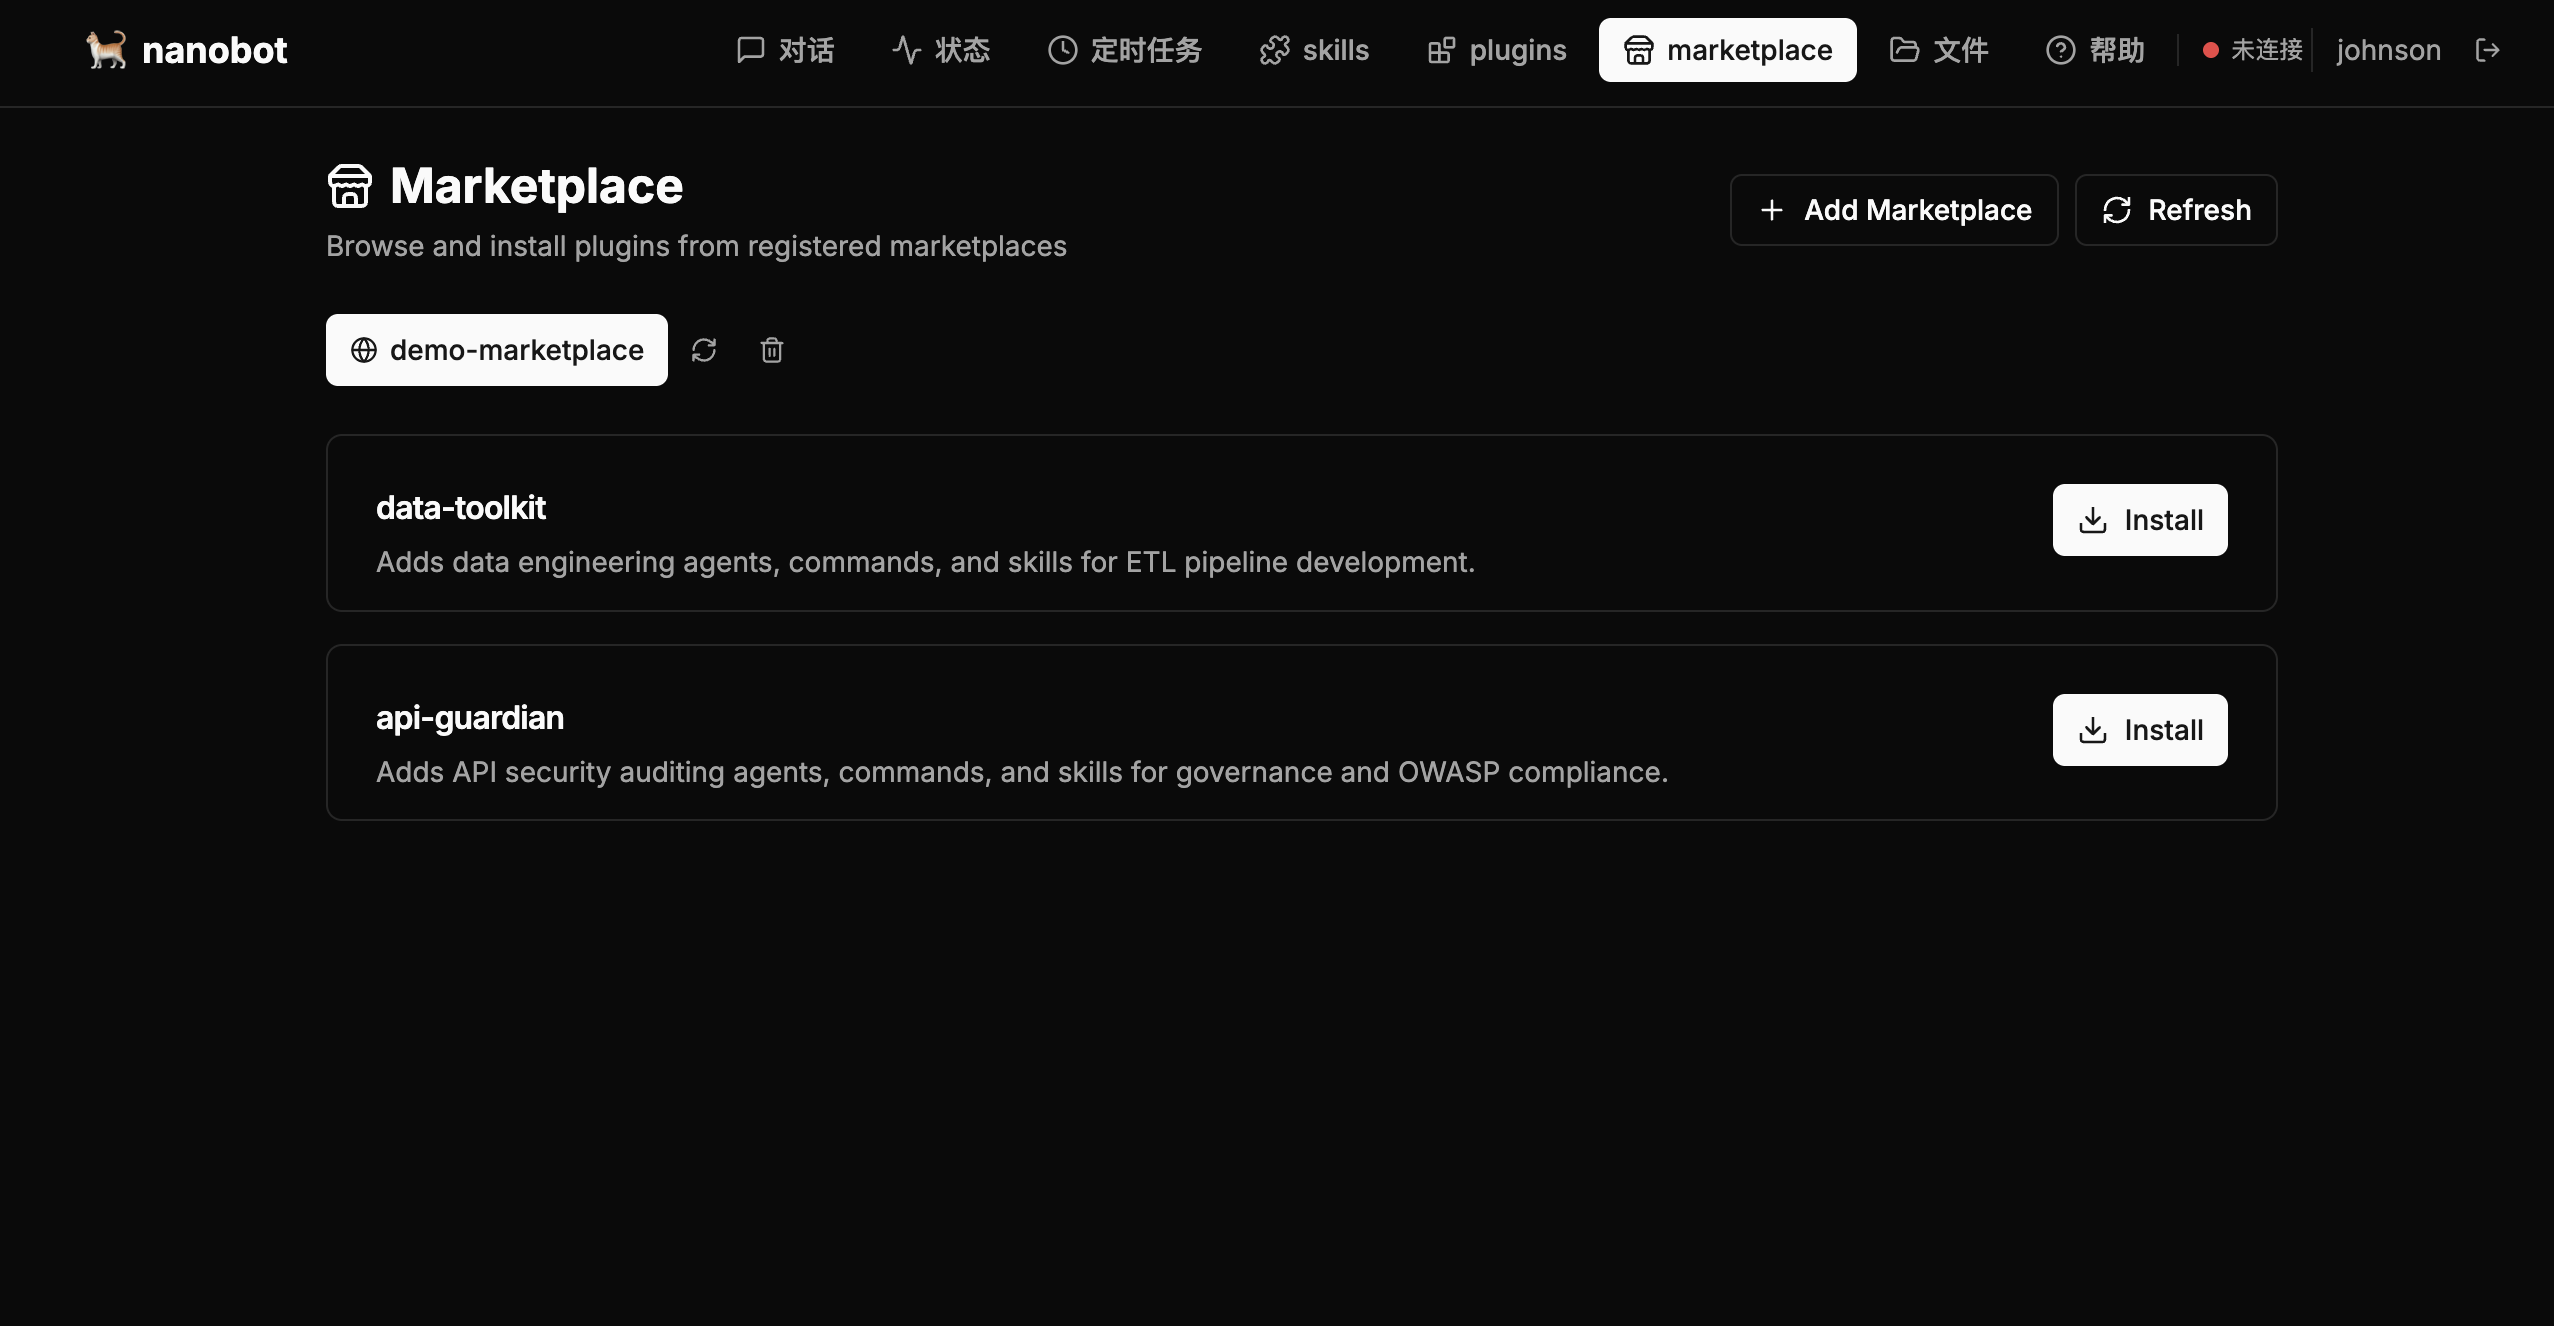2554x1326 pixels.
Task: Select the demo-marketplace chip
Action: 497,350
